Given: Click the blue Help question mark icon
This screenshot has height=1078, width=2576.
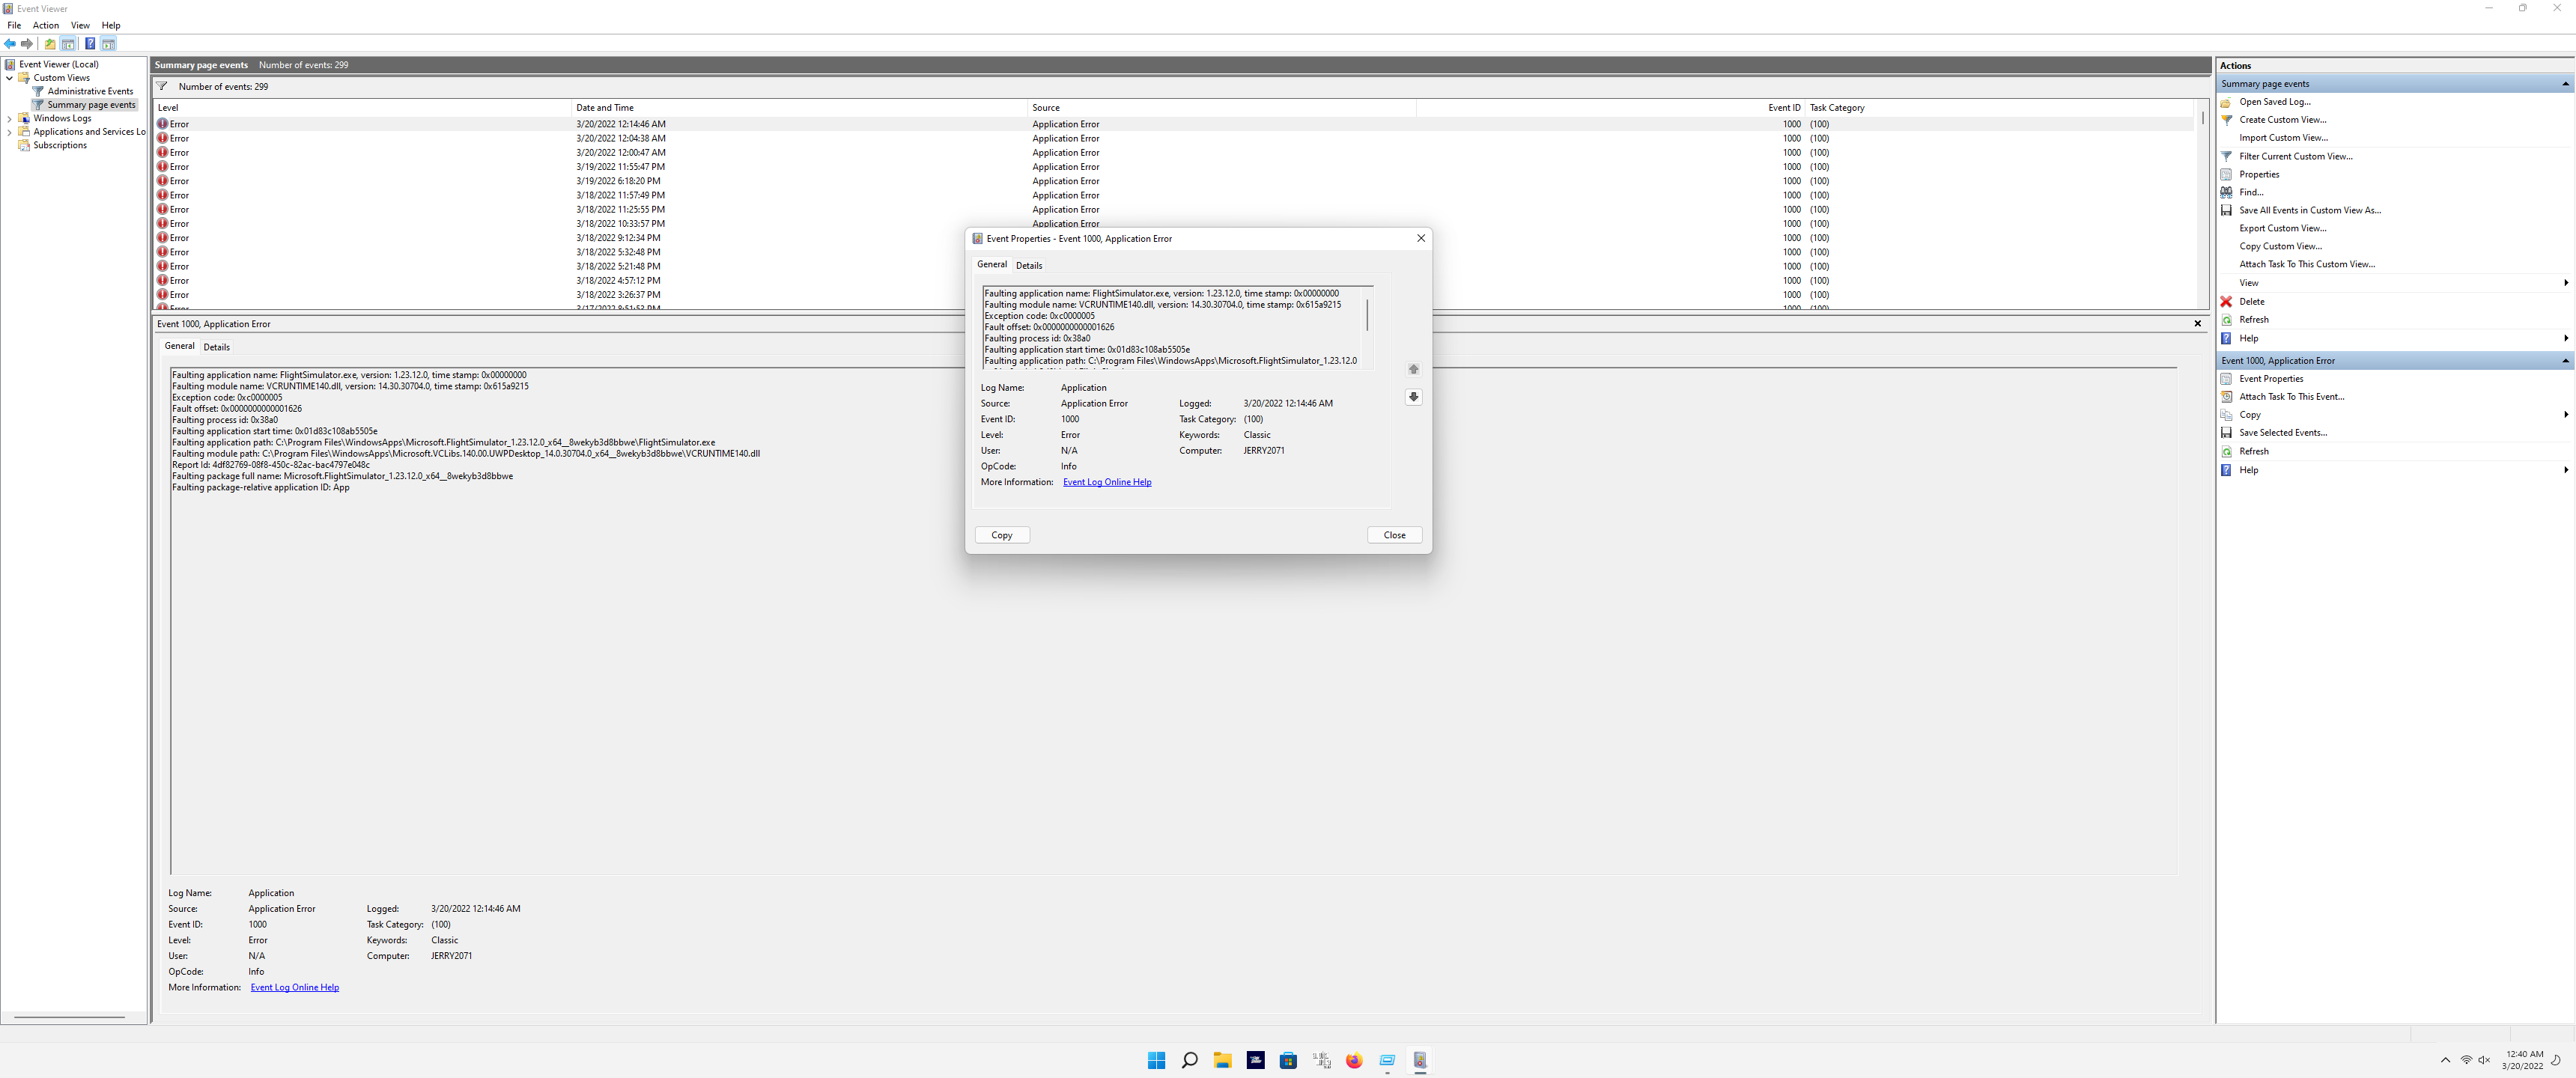Looking at the screenshot, I should (x=90, y=44).
